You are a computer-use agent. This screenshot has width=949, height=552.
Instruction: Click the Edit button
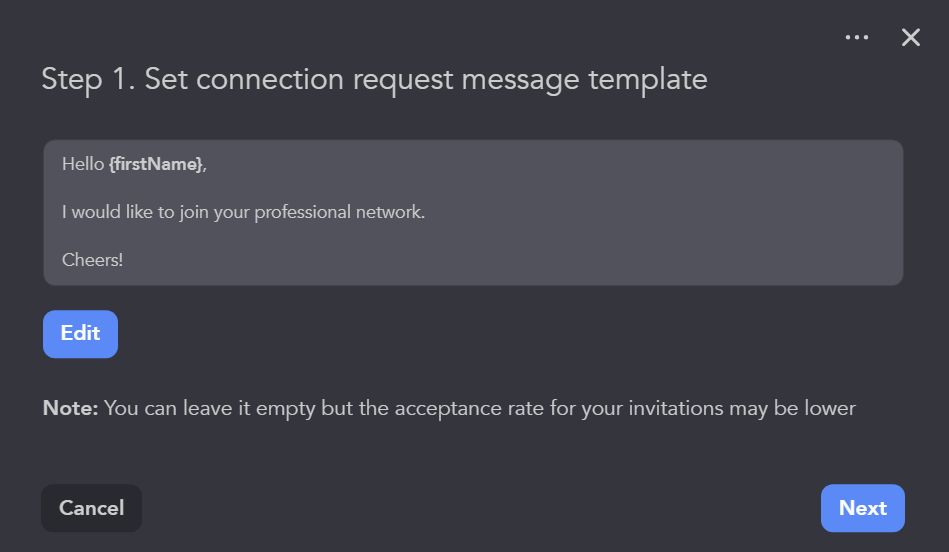(80, 334)
